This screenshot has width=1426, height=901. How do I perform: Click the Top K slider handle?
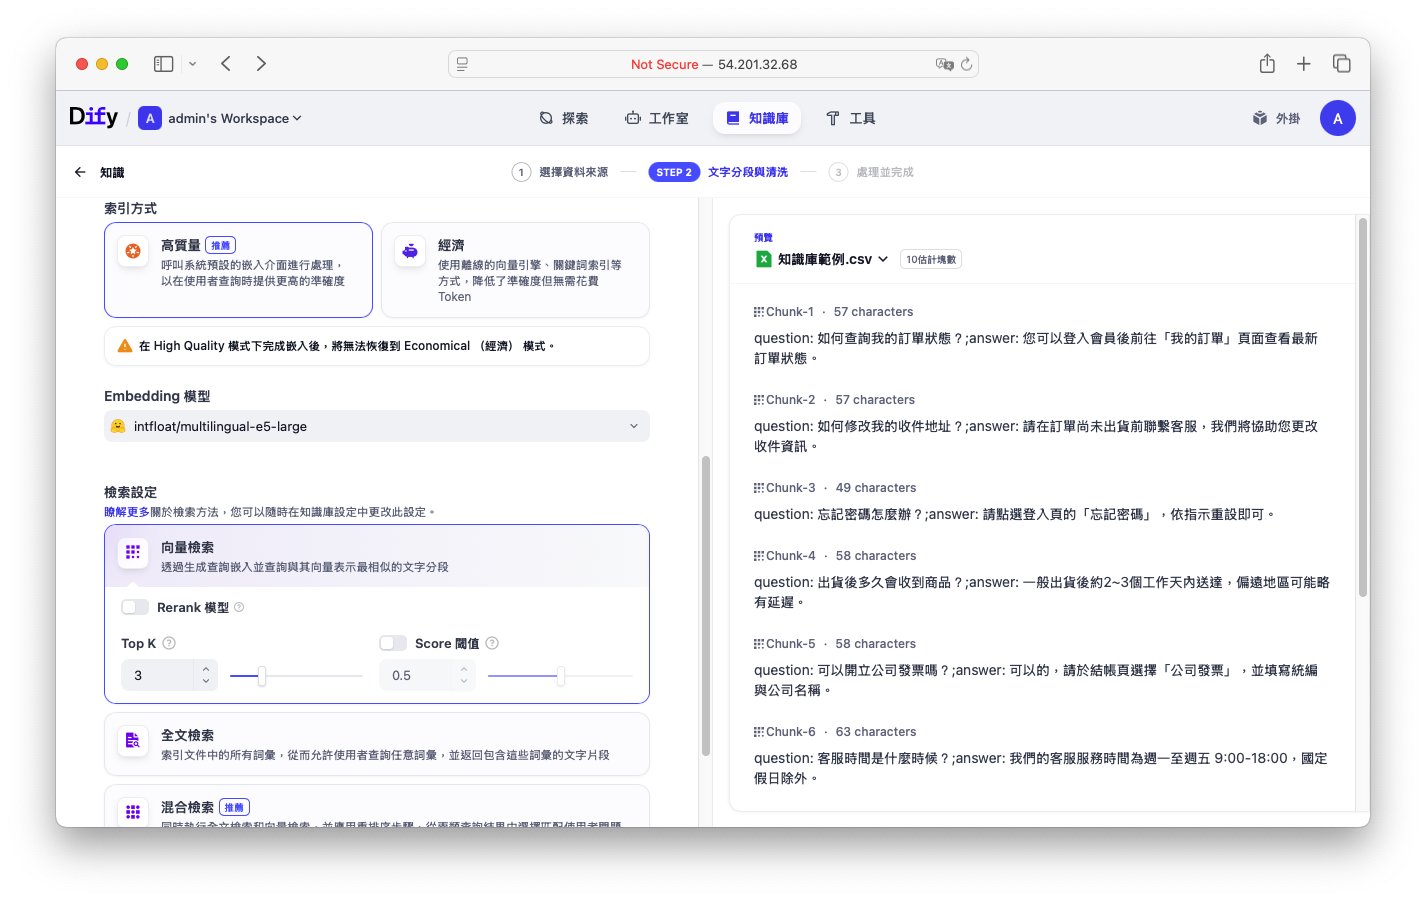pyautogui.click(x=262, y=676)
